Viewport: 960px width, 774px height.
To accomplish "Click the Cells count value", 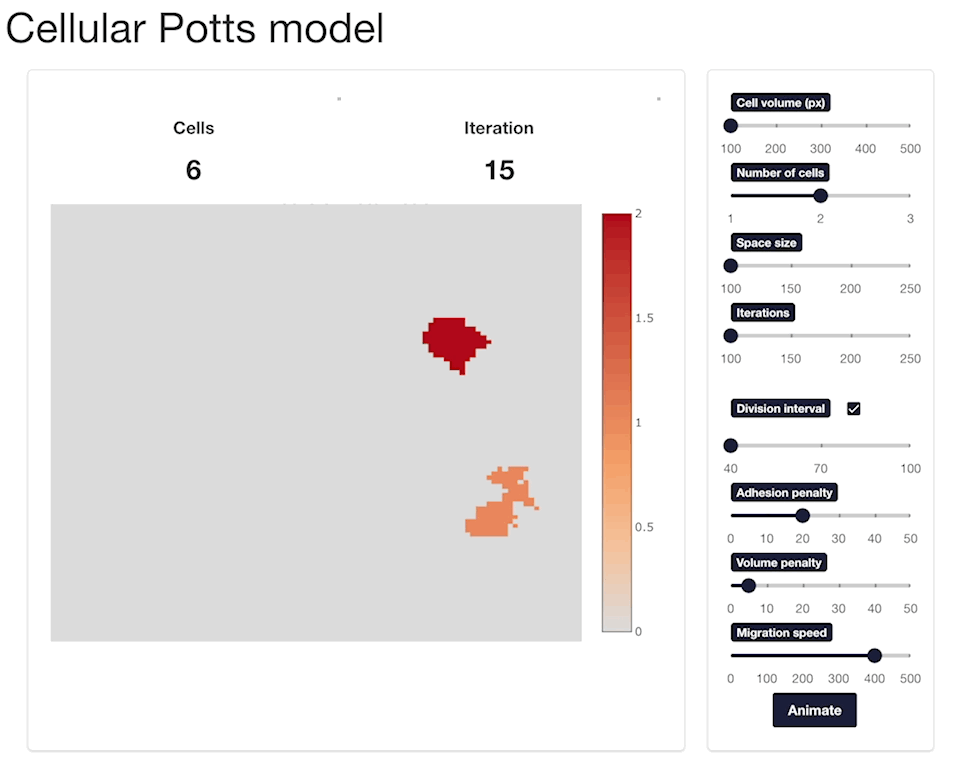I will [193, 170].
